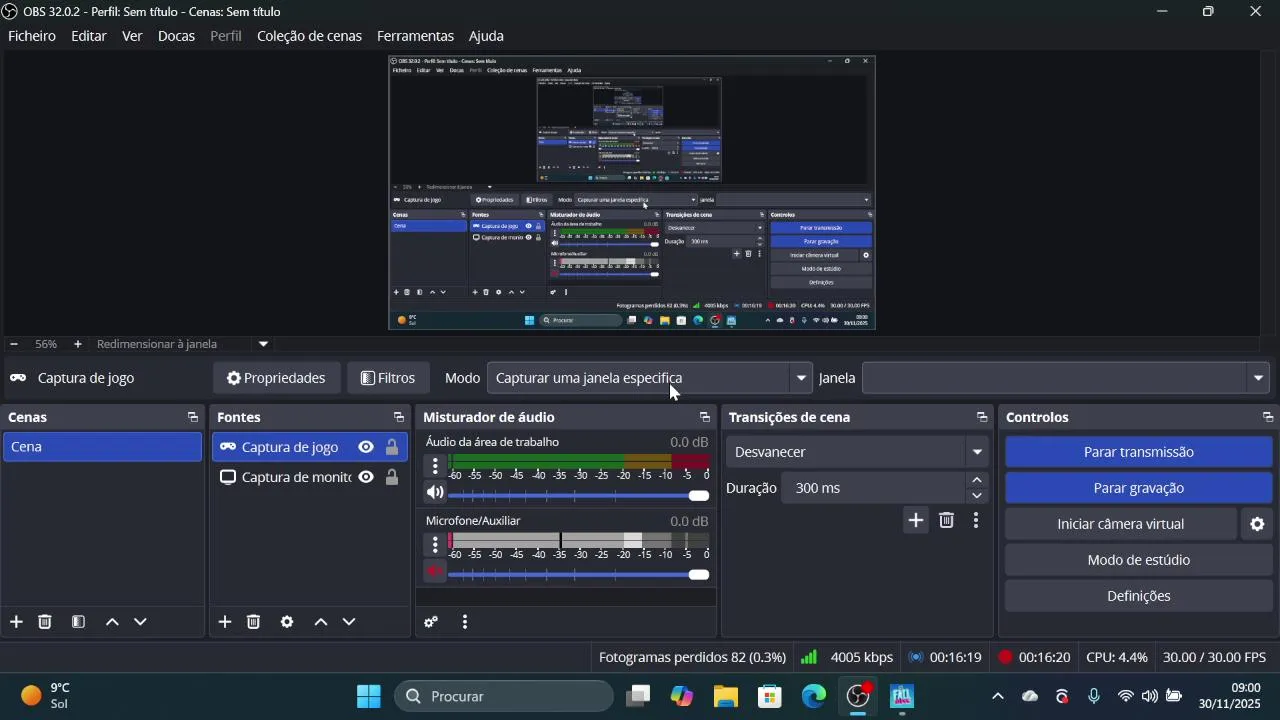Viewport: 1280px width, 720px height.
Task: Open the Ferramentas menu
Action: tap(415, 36)
